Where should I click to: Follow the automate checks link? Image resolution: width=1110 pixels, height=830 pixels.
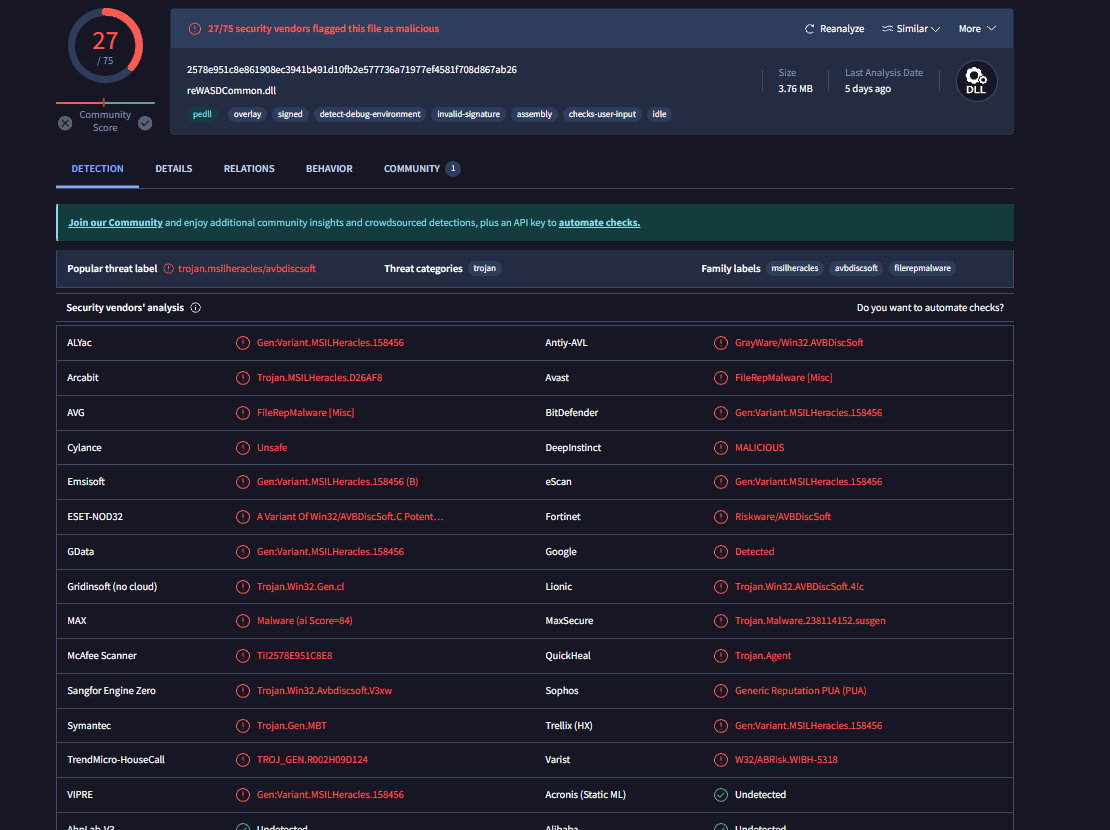pyautogui.click(x=599, y=222)
